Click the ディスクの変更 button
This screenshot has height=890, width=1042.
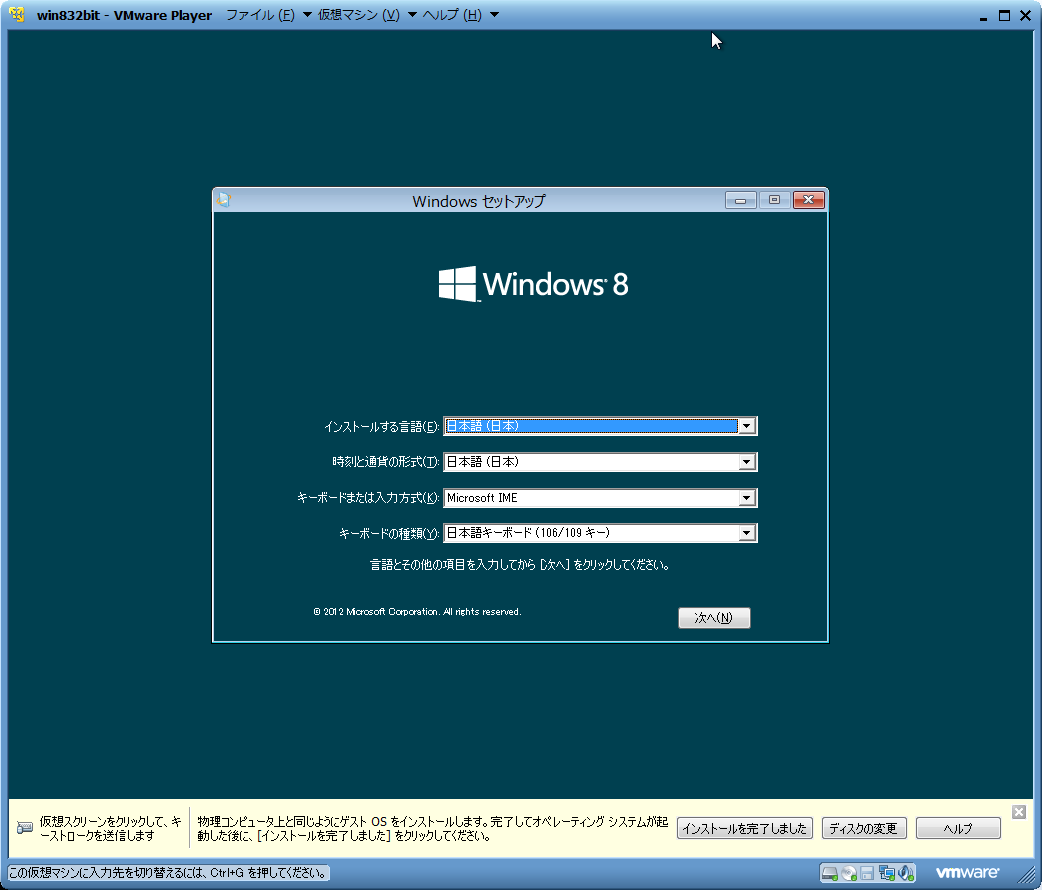tap(863, 828)
